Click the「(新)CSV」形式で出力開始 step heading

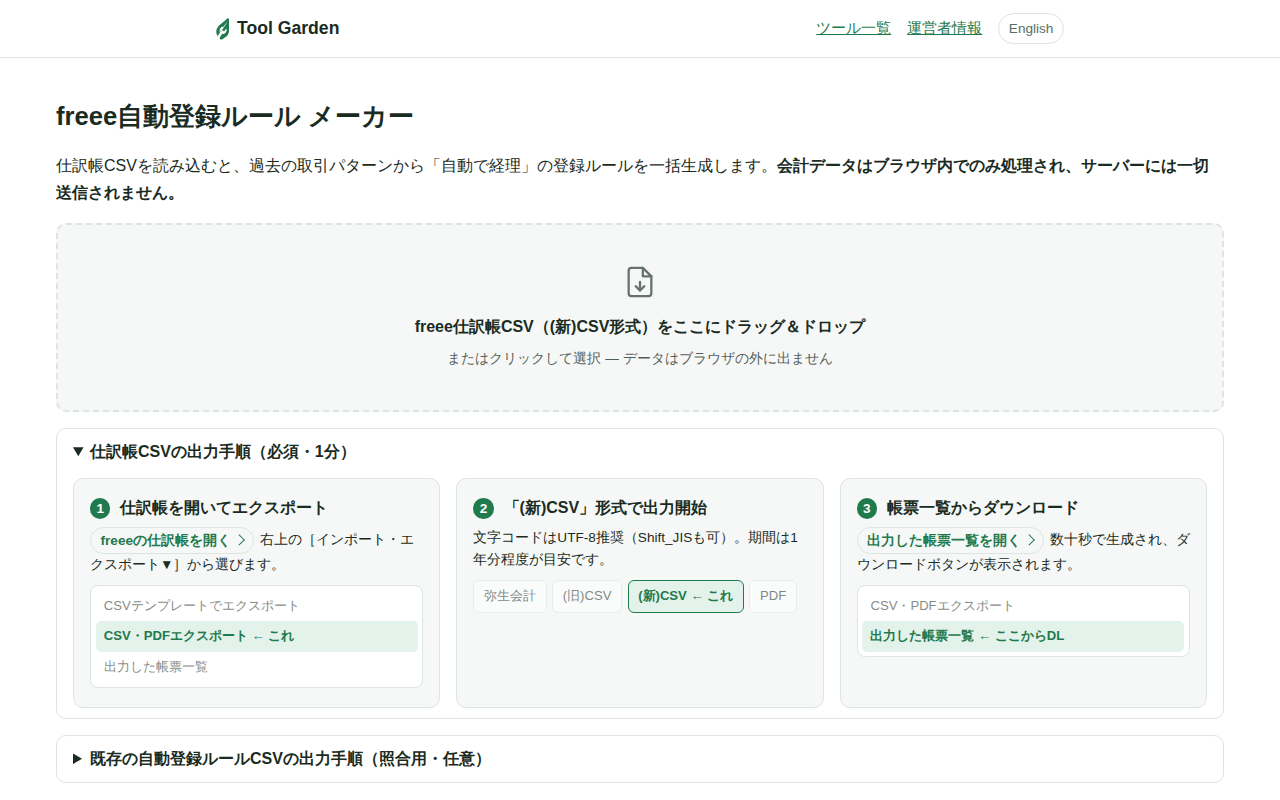pyautogui.click(x=606, y=508)
